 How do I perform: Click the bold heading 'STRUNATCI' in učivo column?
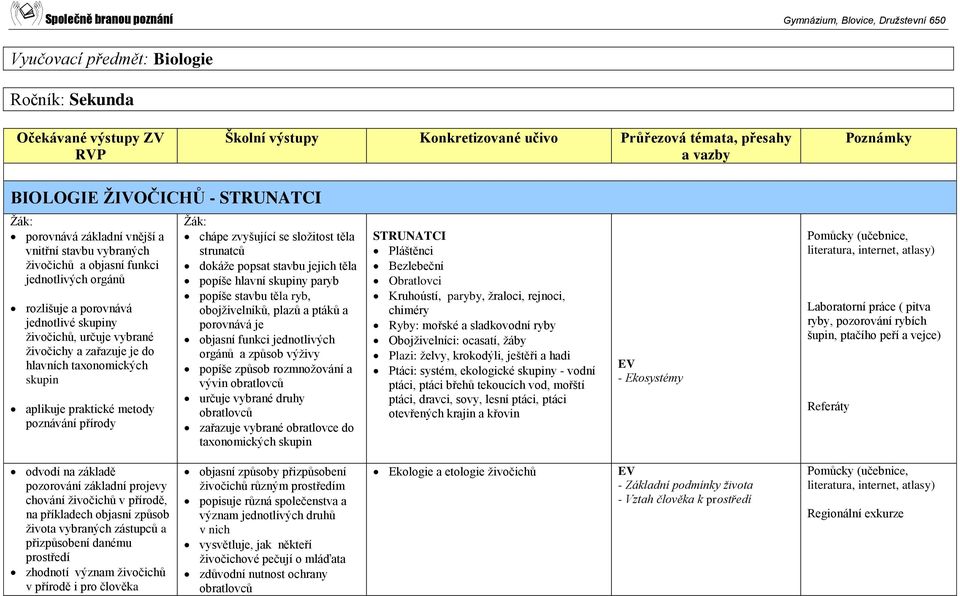point(409,236)
